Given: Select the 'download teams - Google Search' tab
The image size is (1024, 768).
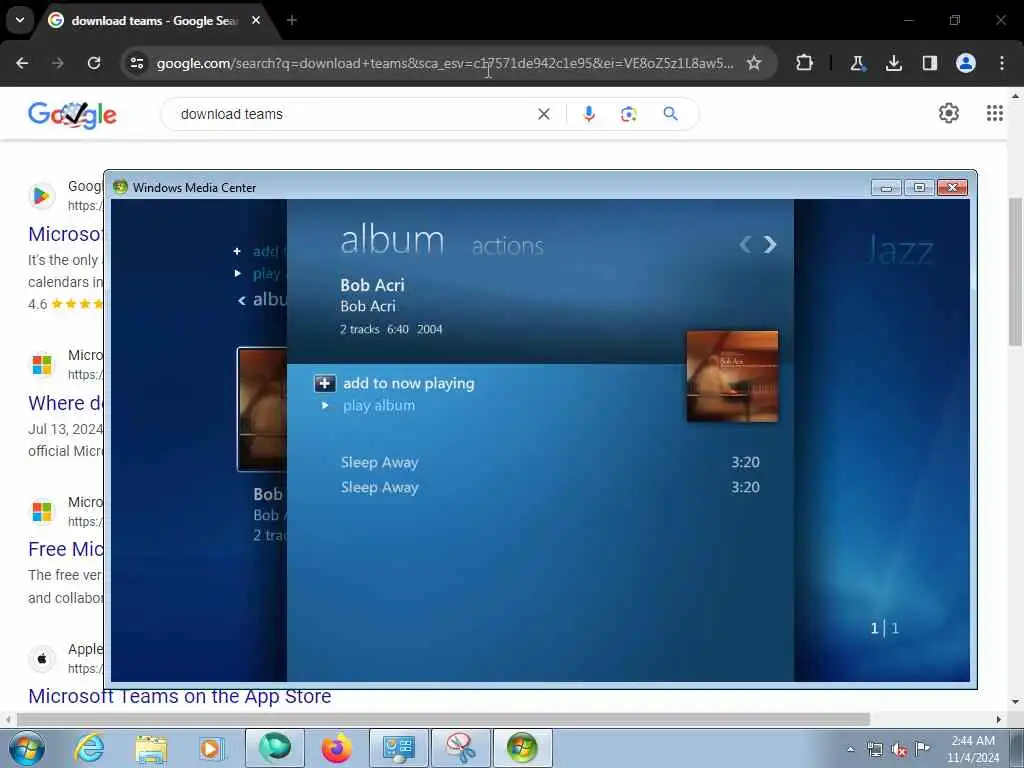Looking at the screenshot, I should click(155, 21).
